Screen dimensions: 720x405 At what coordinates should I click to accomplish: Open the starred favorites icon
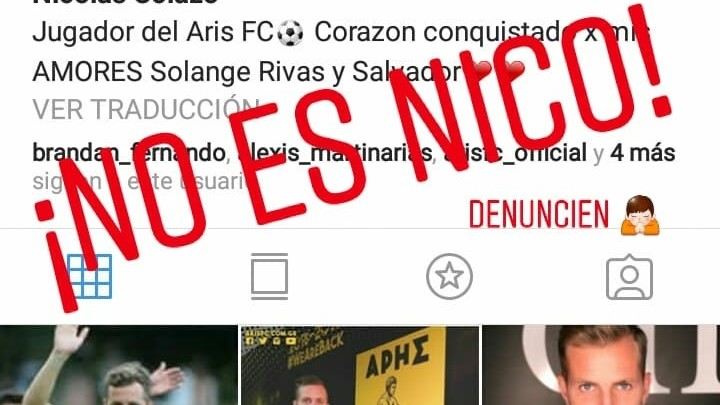pos(449,276)
